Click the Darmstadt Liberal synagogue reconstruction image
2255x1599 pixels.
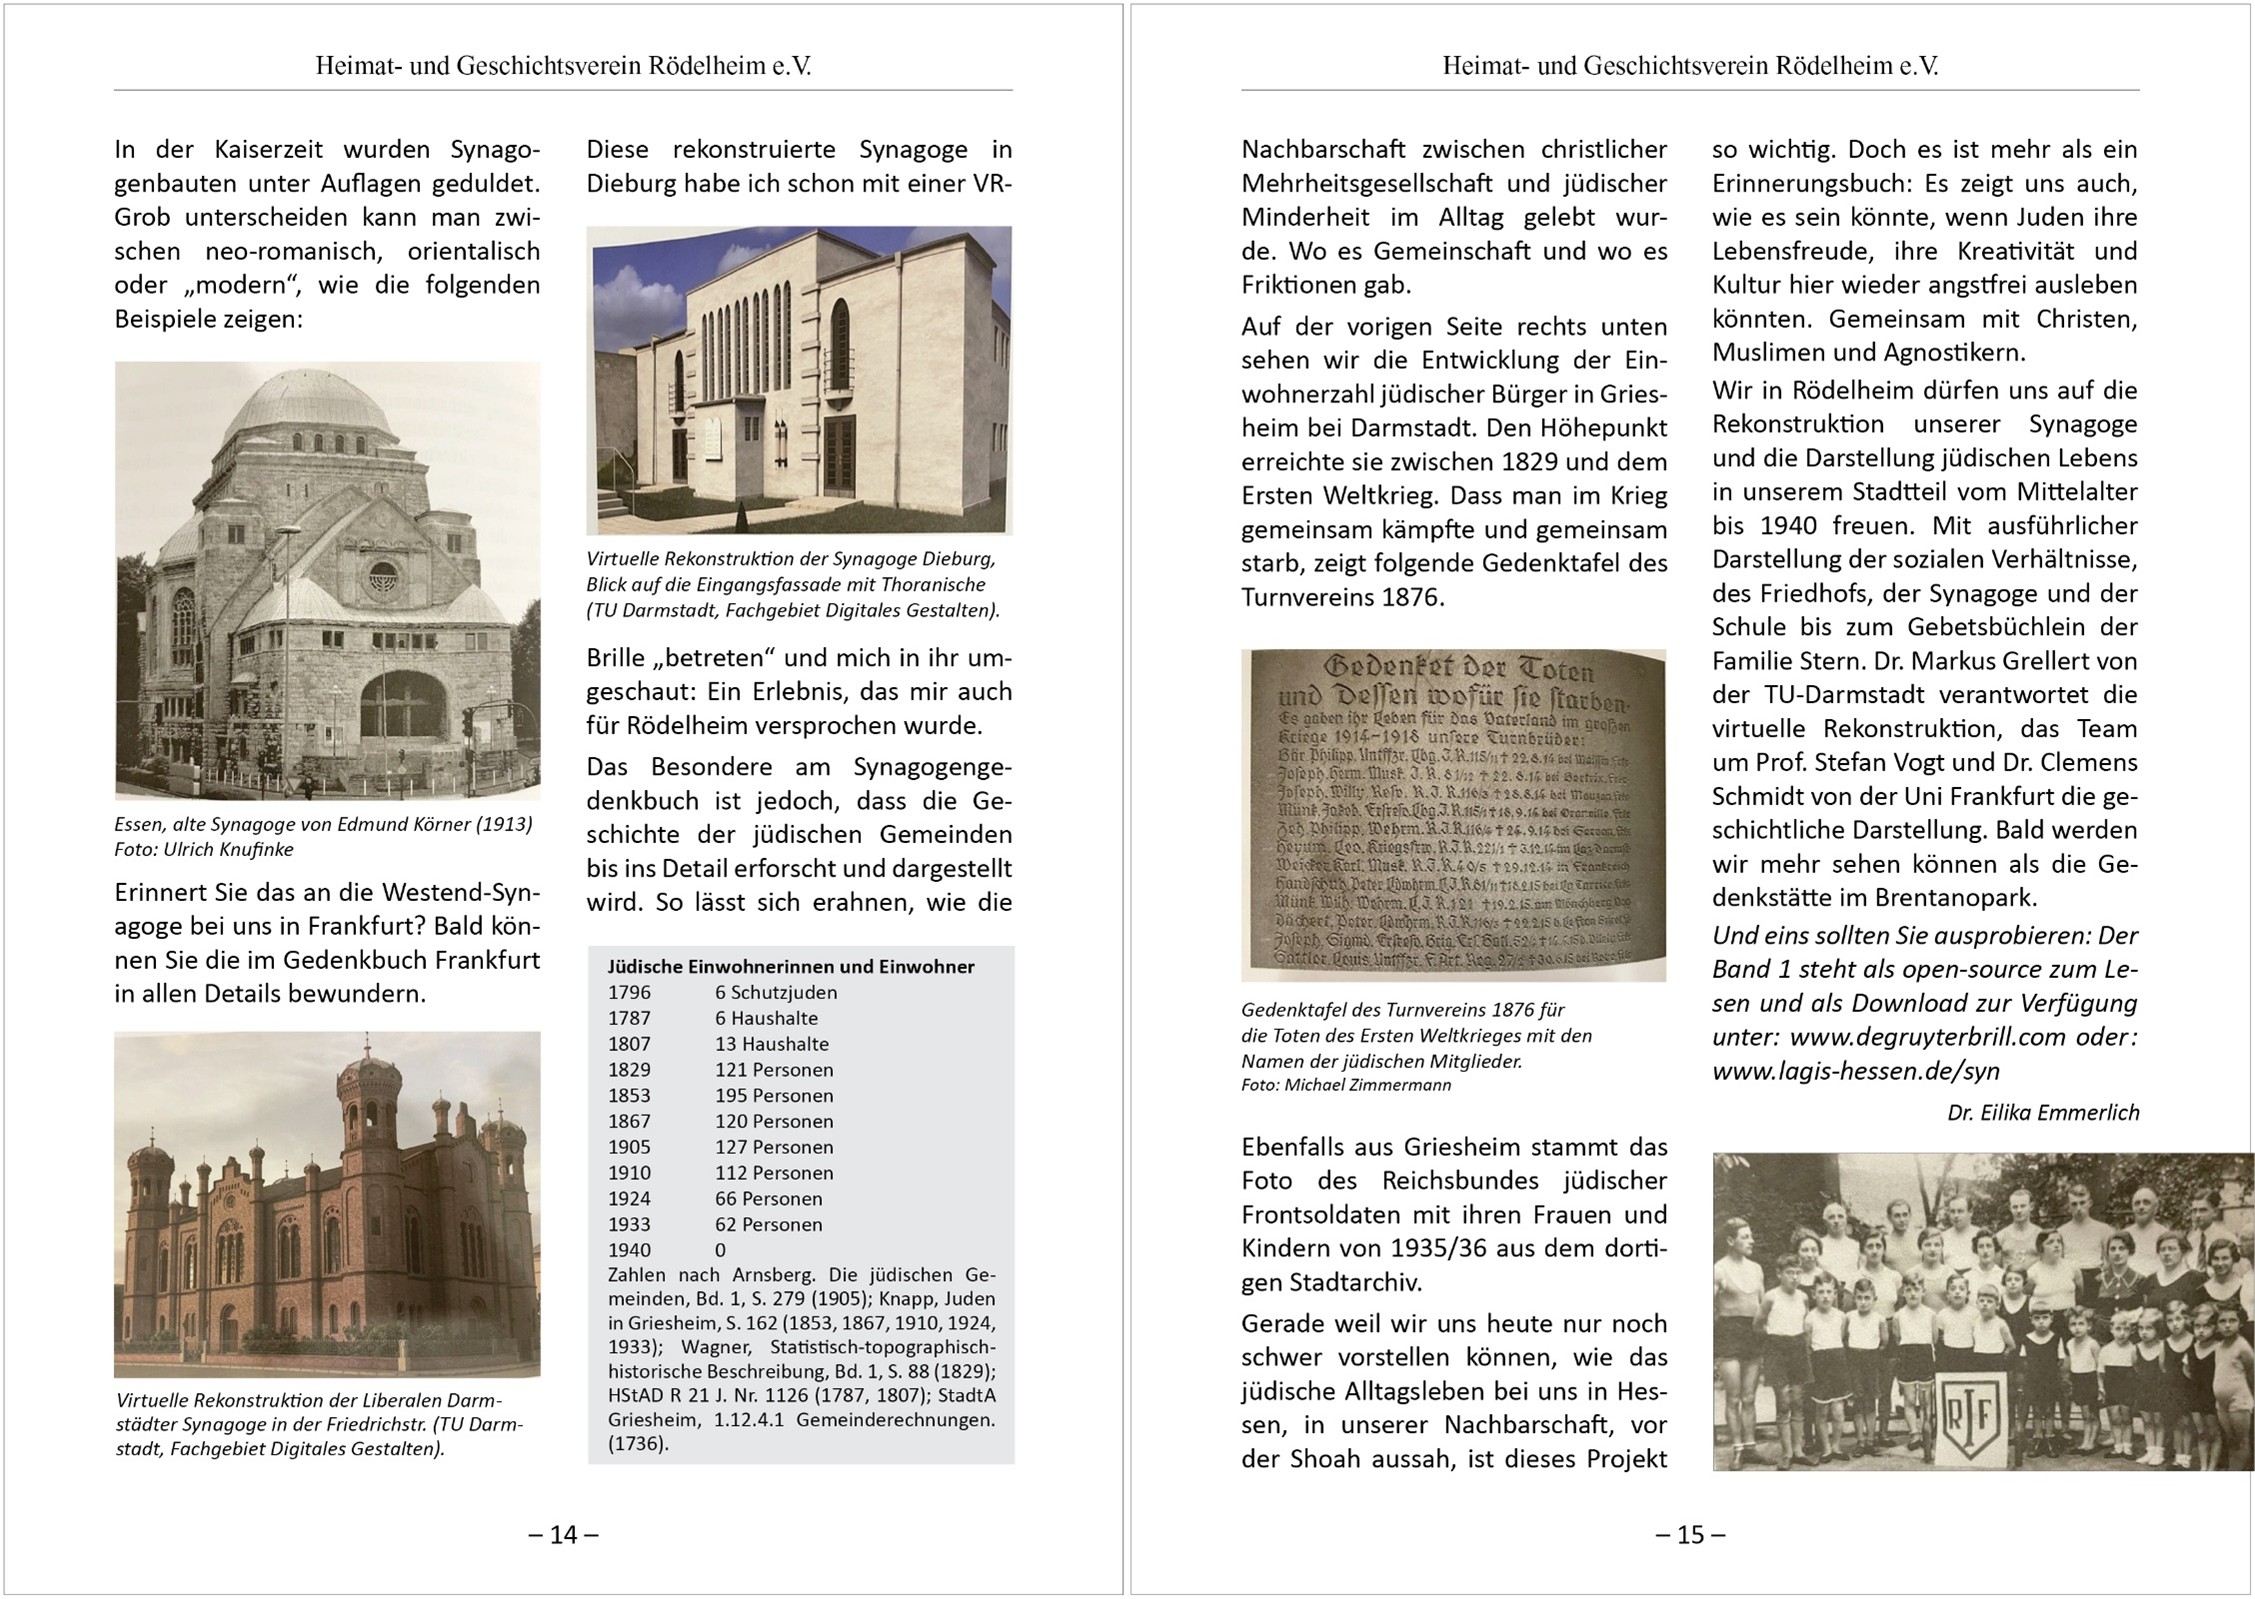pyautogui.click(x=327, y=1204)
